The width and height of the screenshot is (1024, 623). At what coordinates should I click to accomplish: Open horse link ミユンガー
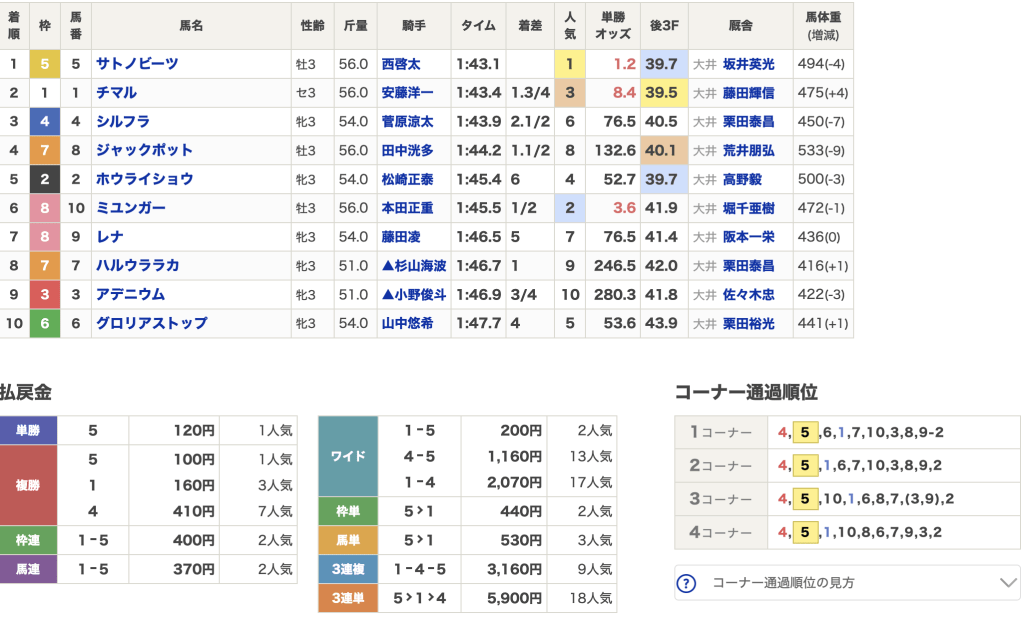[131, 208]
